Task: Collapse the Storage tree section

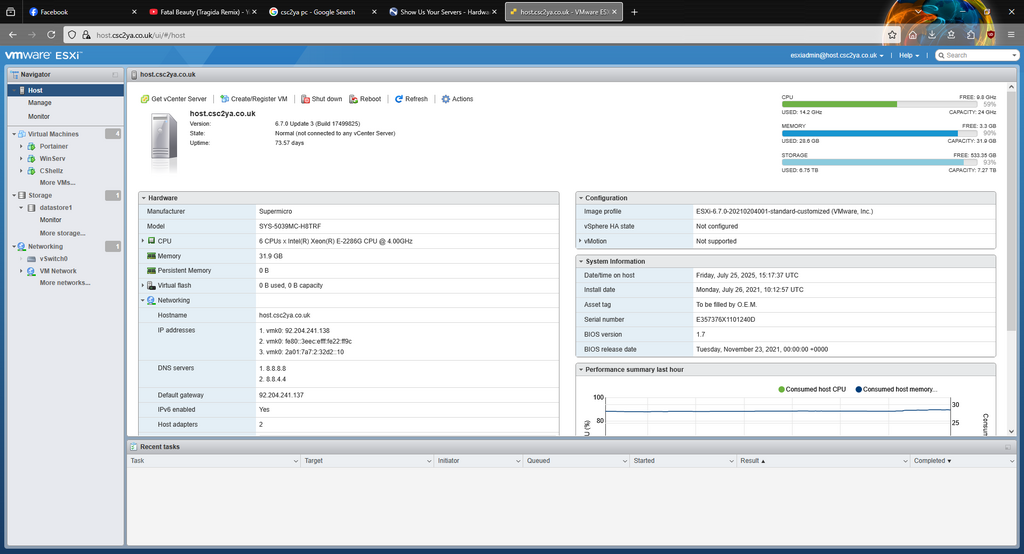Action: pos(14,195)
